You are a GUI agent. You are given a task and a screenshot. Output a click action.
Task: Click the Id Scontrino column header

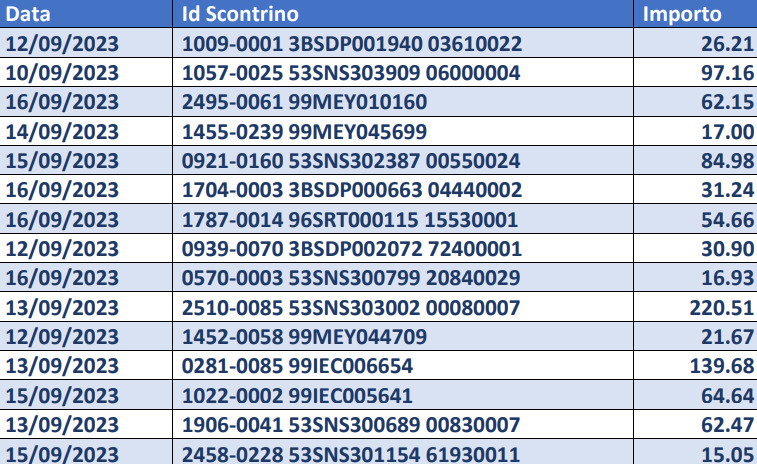click(403, 14)
